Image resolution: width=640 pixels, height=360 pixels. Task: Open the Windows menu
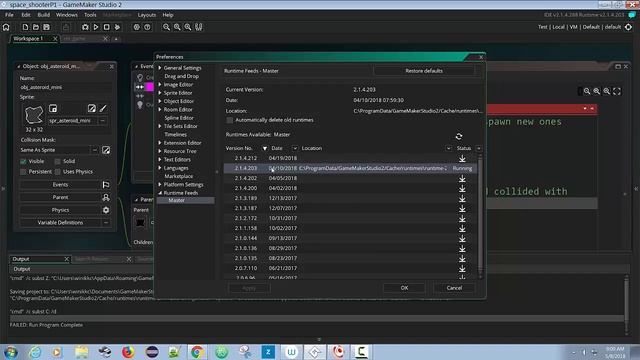pos(67,15)
